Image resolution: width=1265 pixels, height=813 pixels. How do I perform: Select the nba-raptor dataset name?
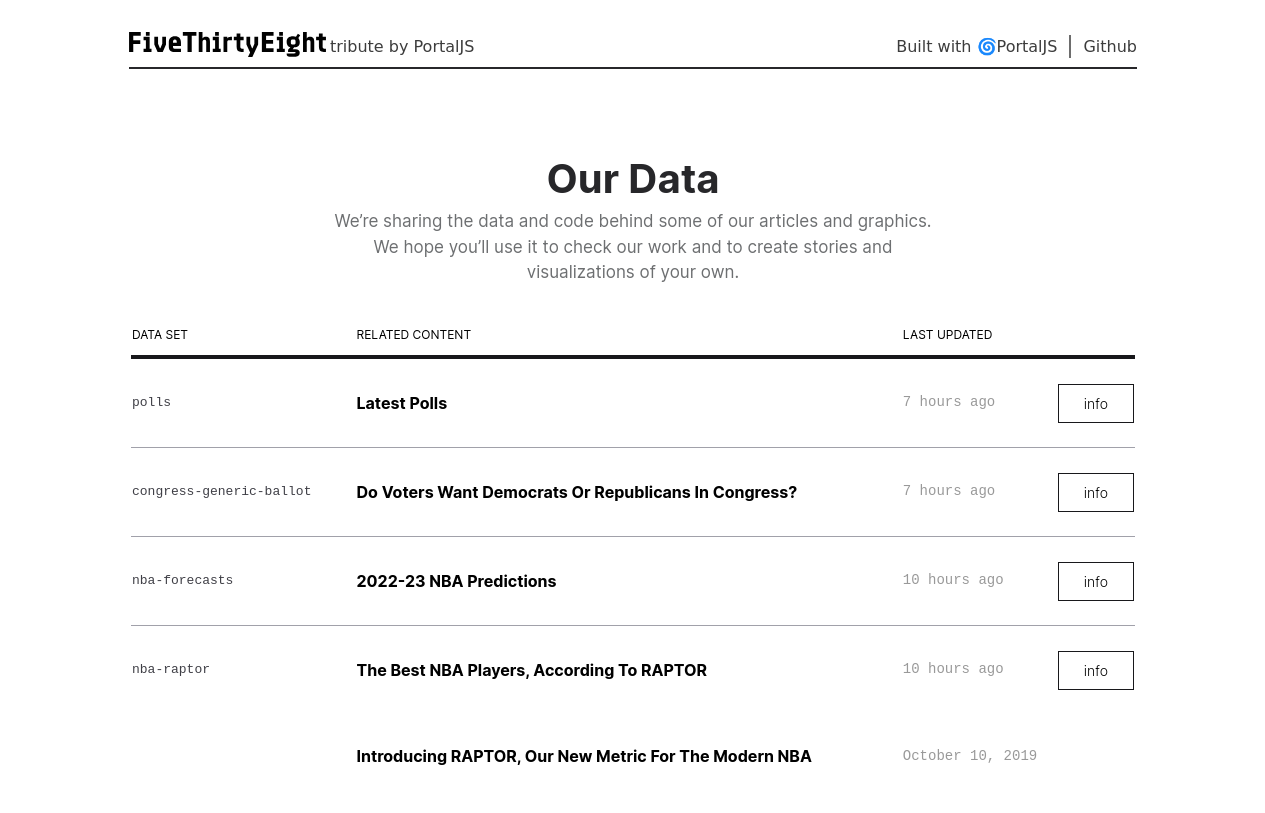coord(171,670)
